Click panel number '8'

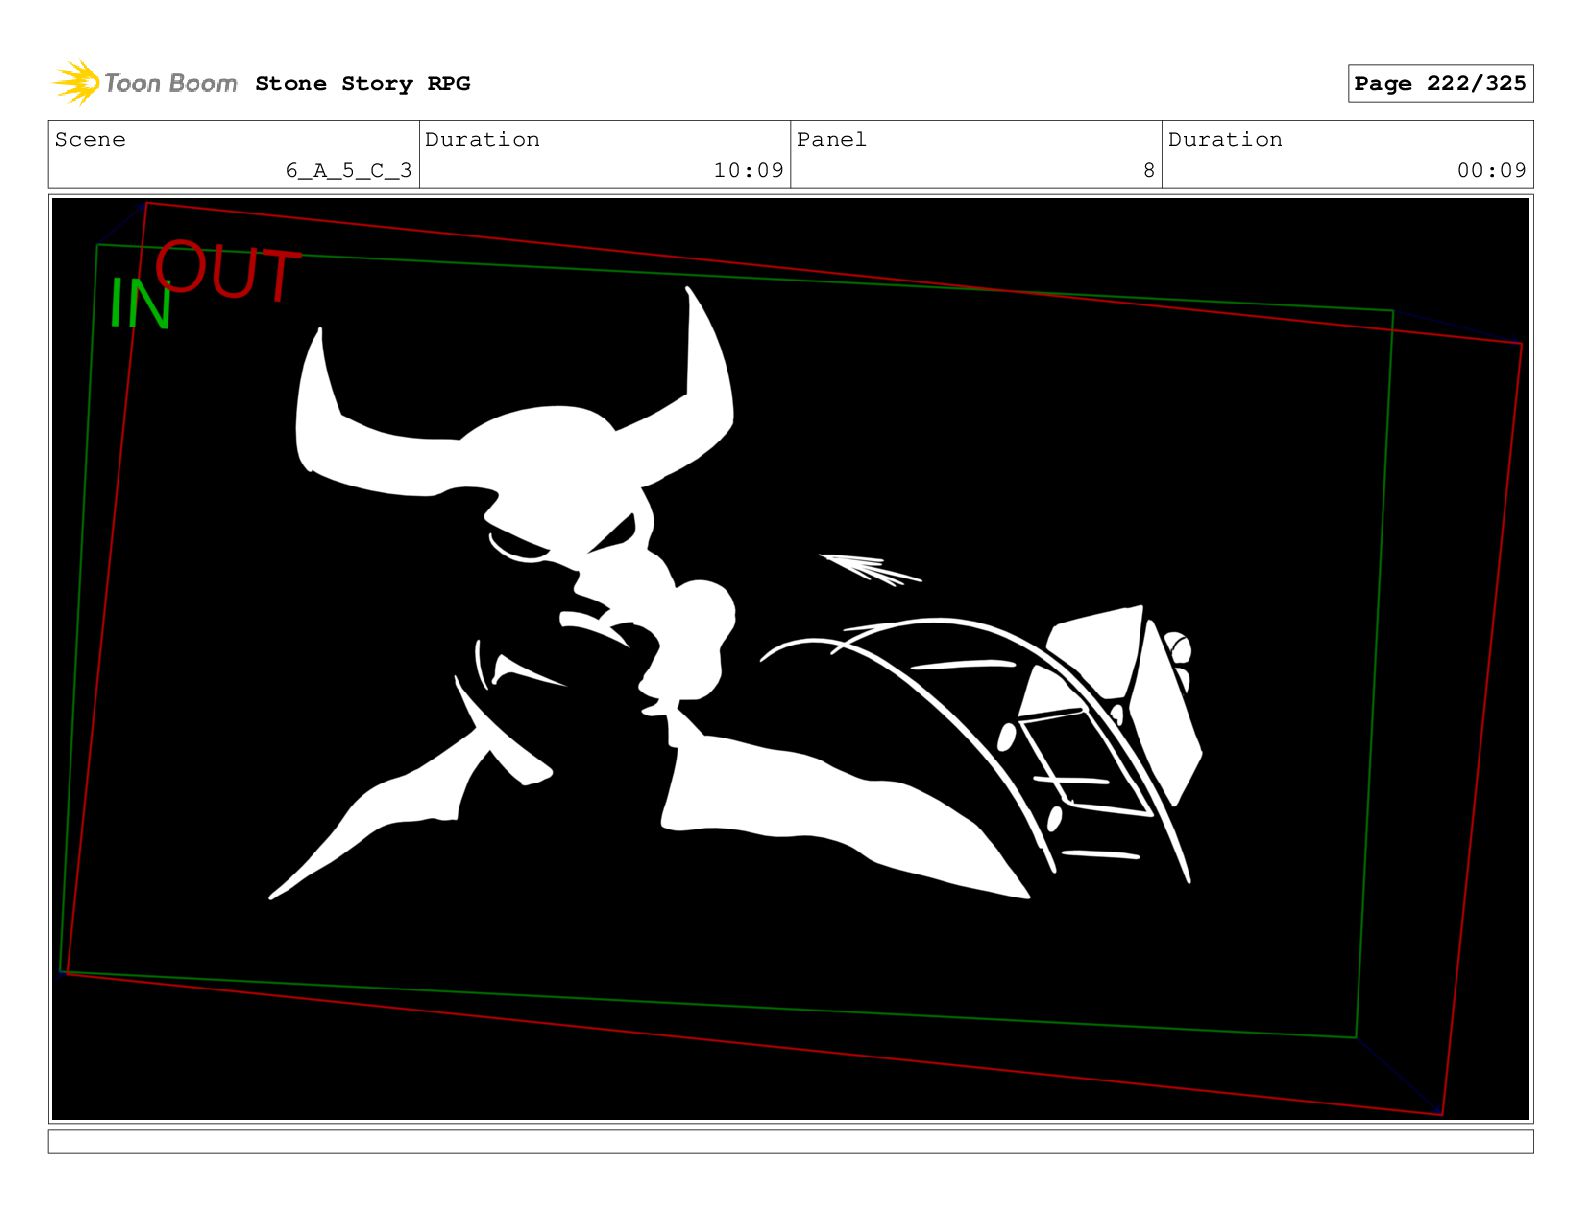tap(1149, 170)
